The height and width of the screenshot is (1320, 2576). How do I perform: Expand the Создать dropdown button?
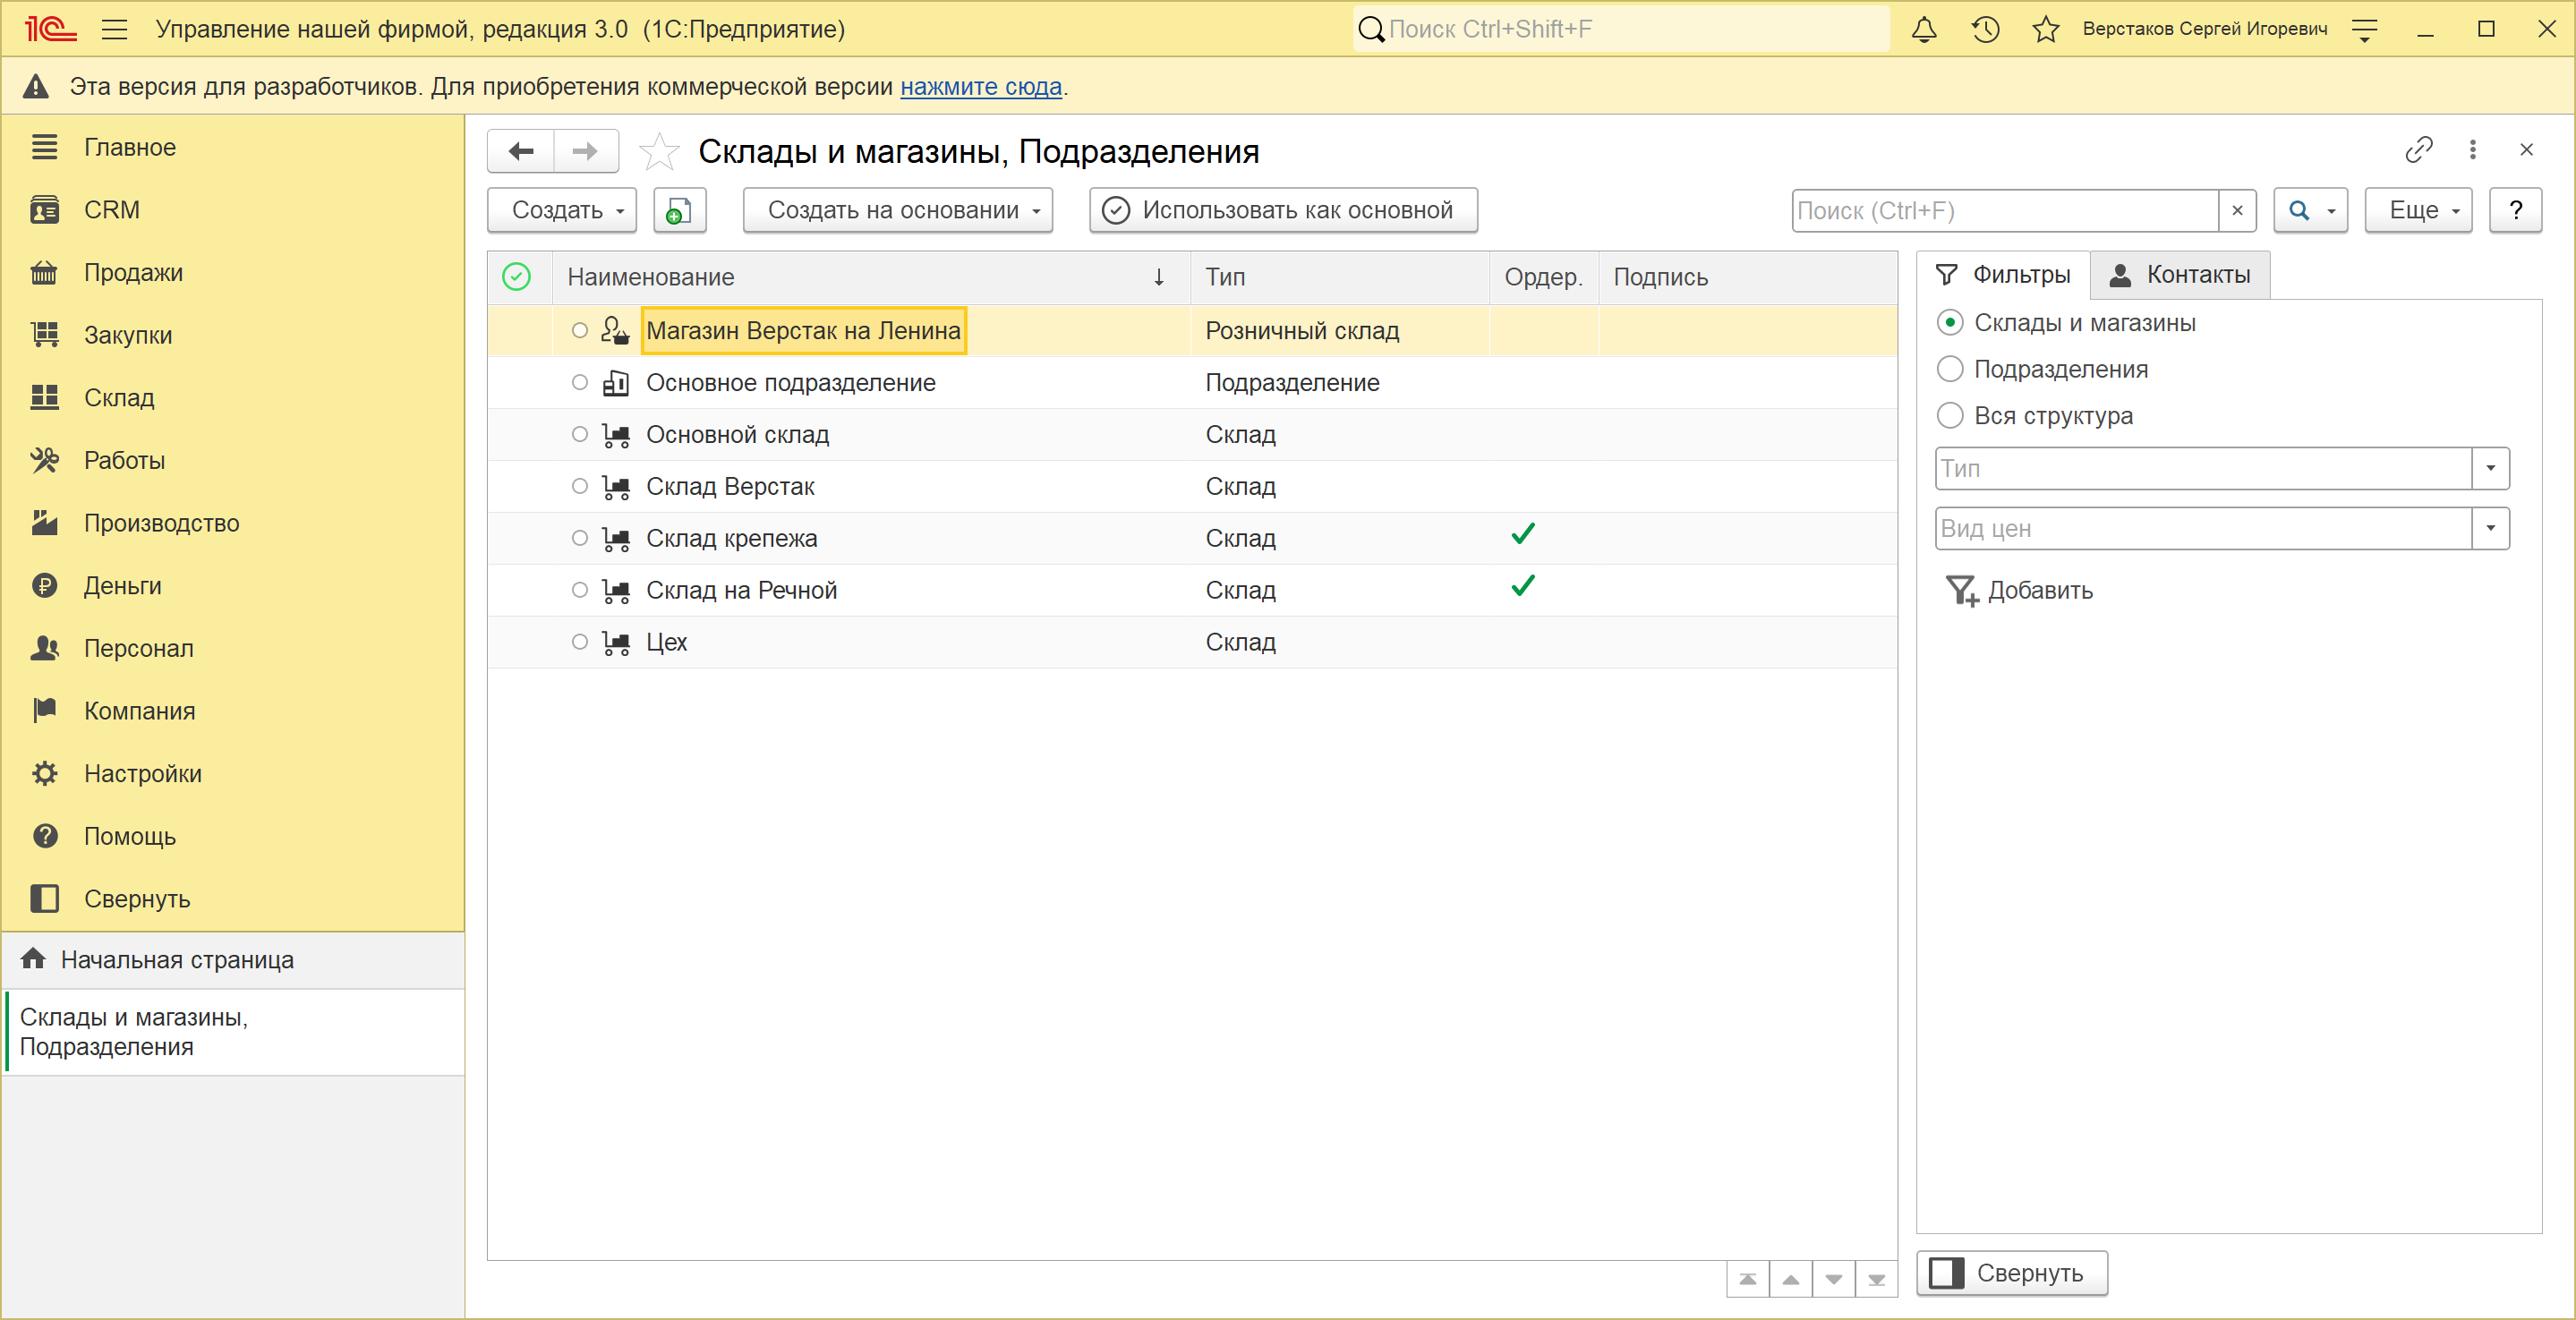click(561, 210)
